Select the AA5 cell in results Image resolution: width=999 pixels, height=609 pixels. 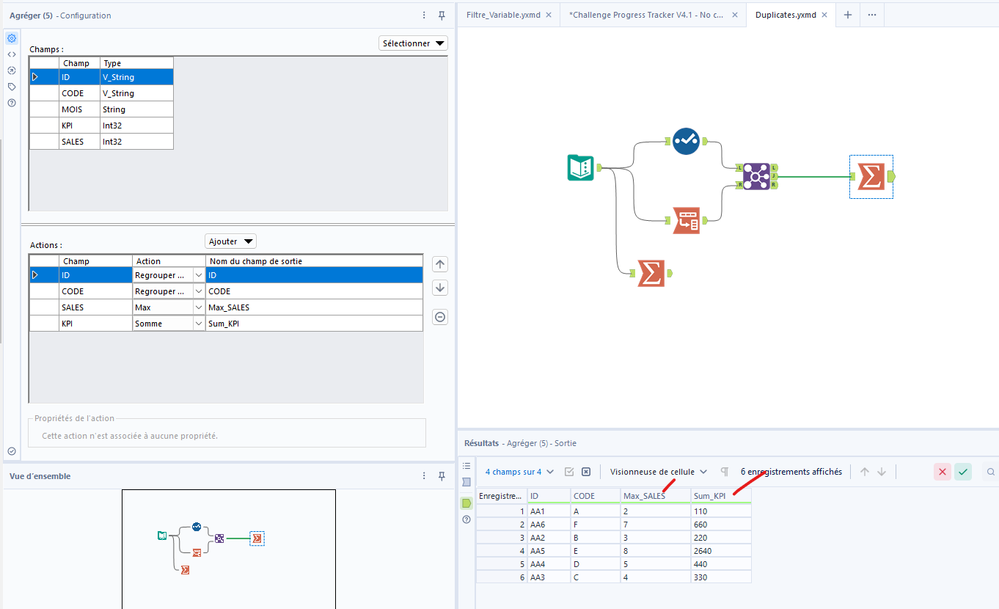(x=549, y=551)
